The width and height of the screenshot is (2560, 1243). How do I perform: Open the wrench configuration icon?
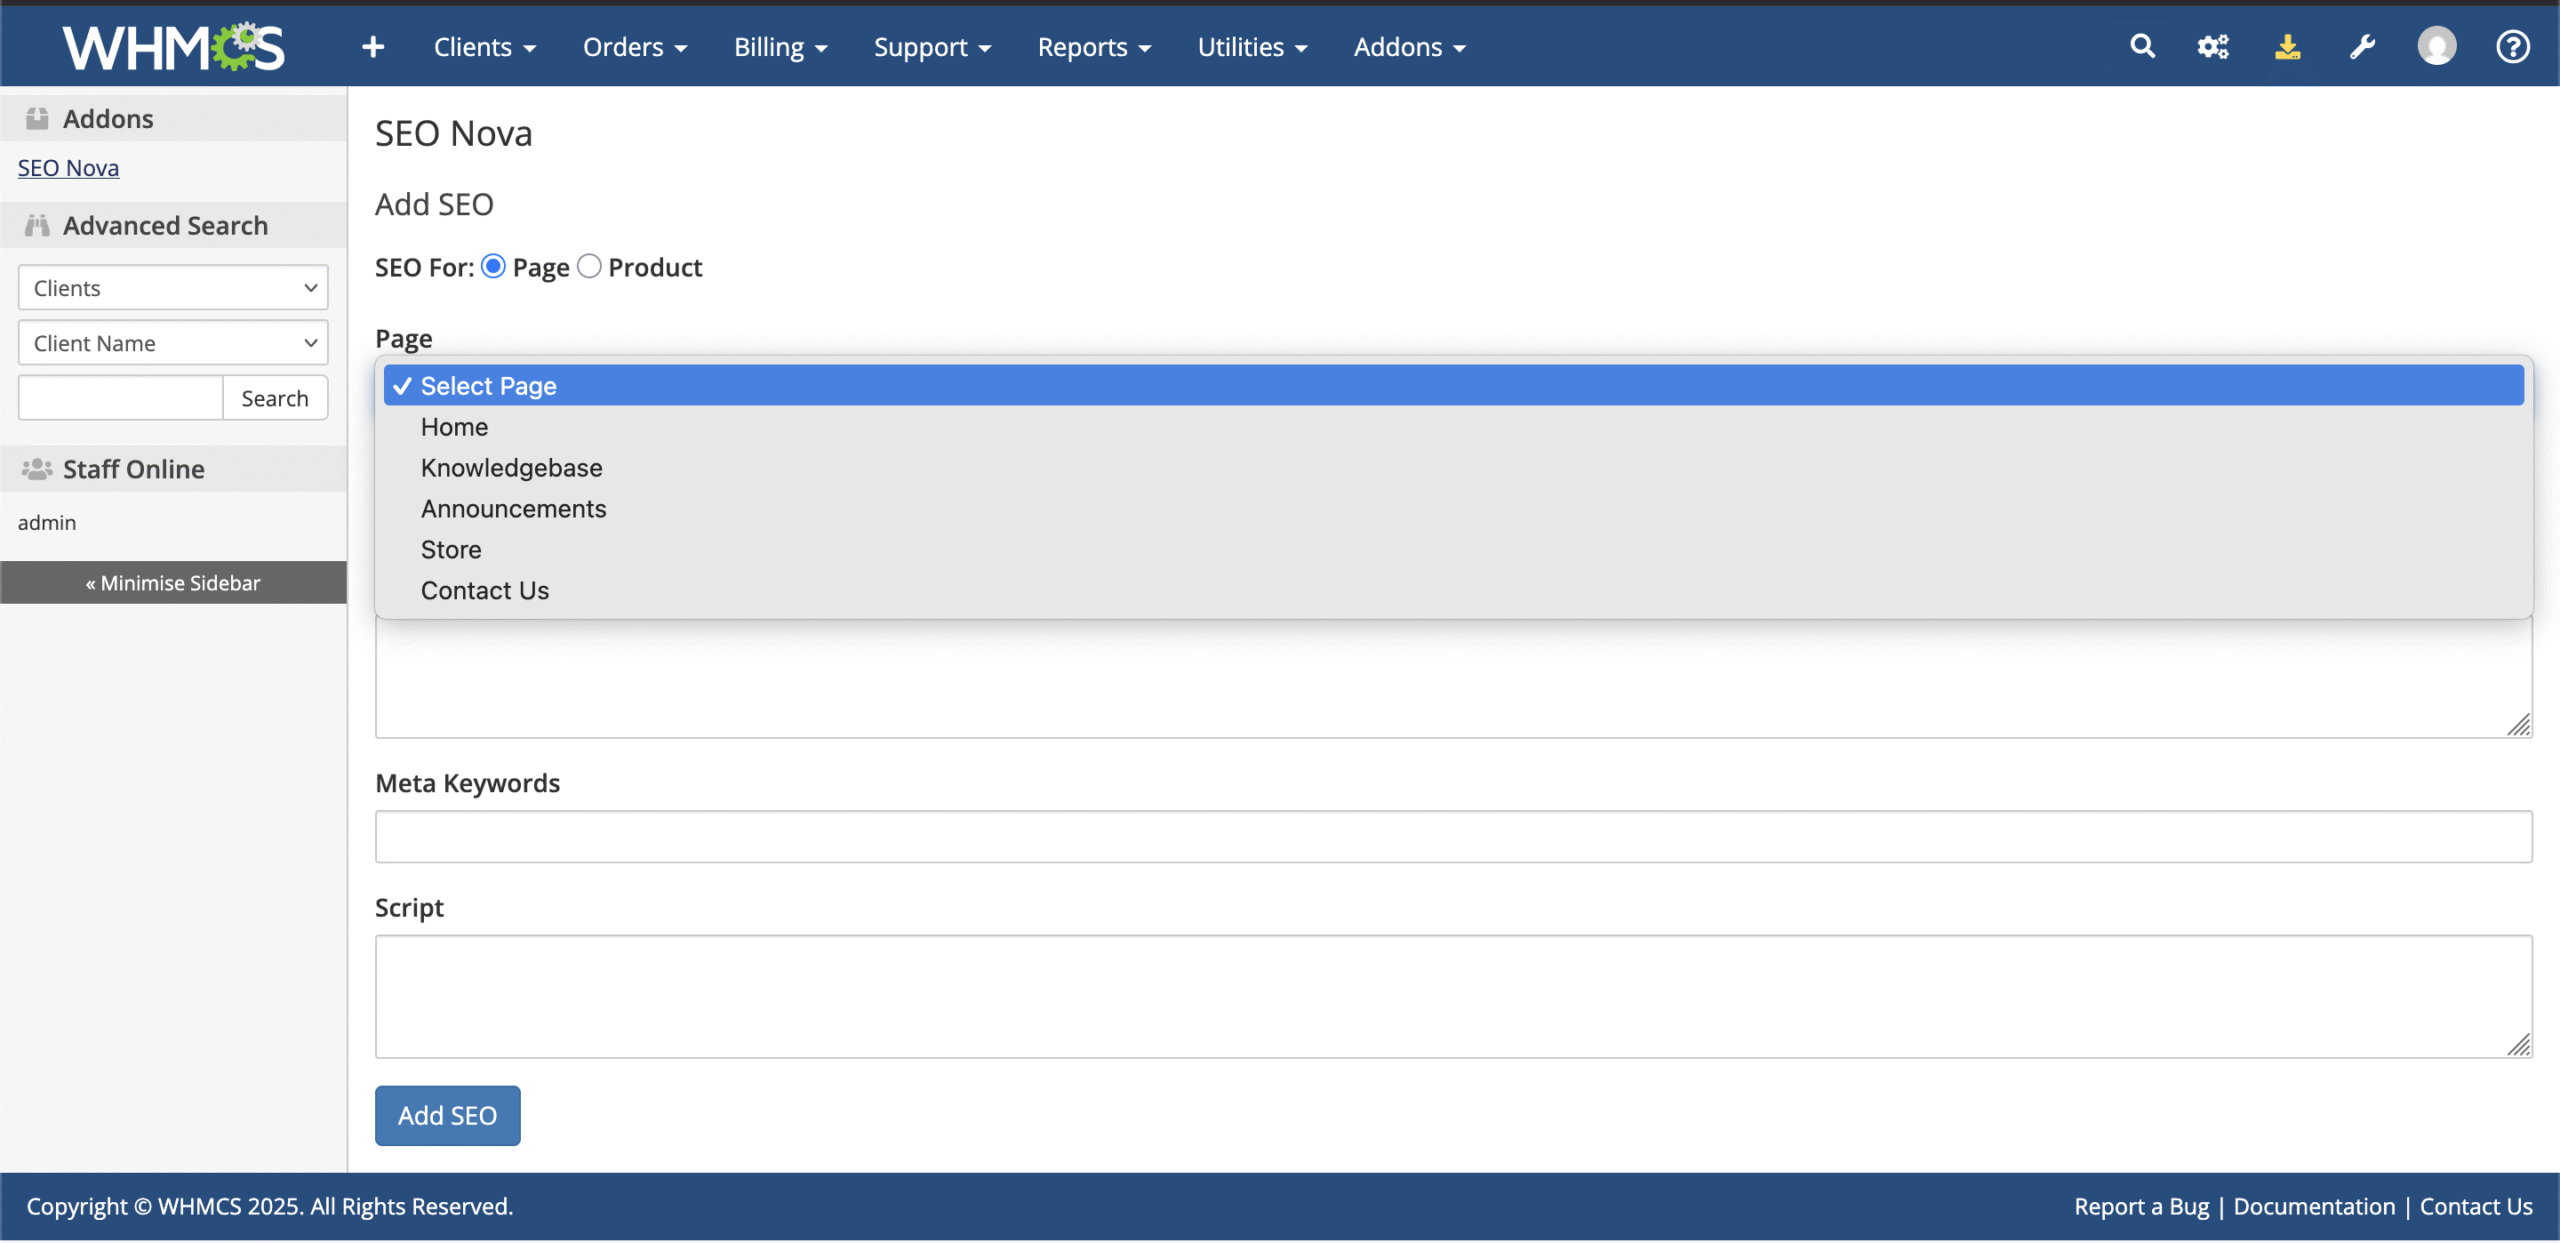point(2362,47)
